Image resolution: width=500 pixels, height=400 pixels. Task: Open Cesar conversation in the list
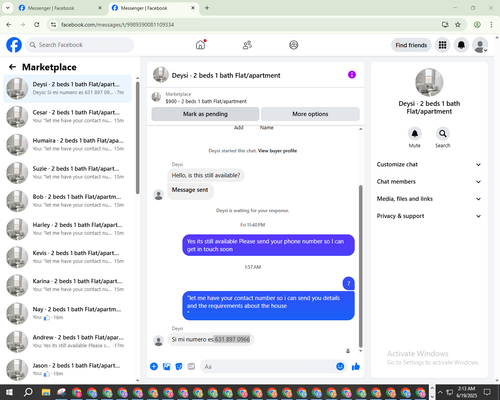coord(68,117)
